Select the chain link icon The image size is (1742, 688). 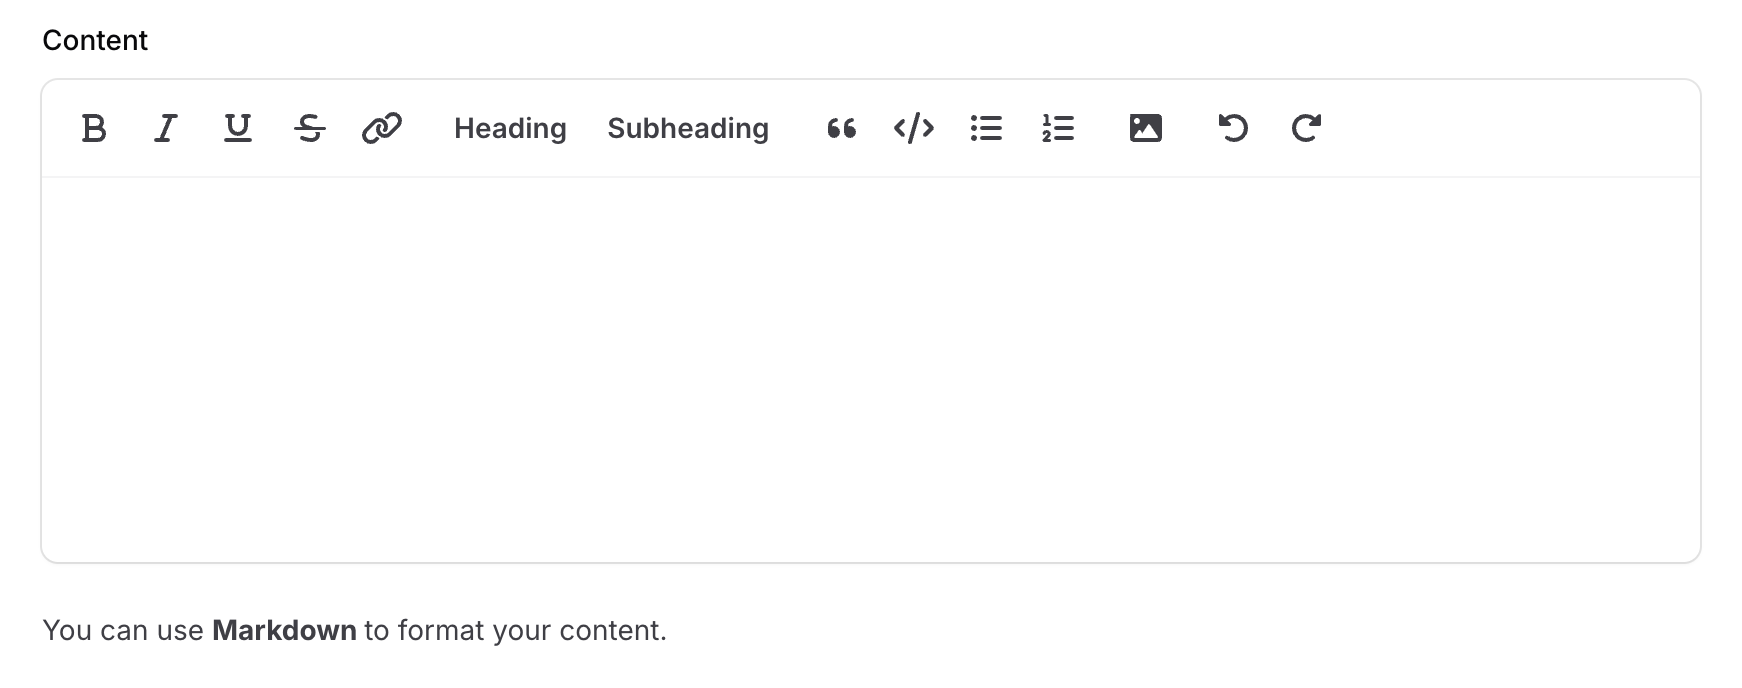click(383, 128)
